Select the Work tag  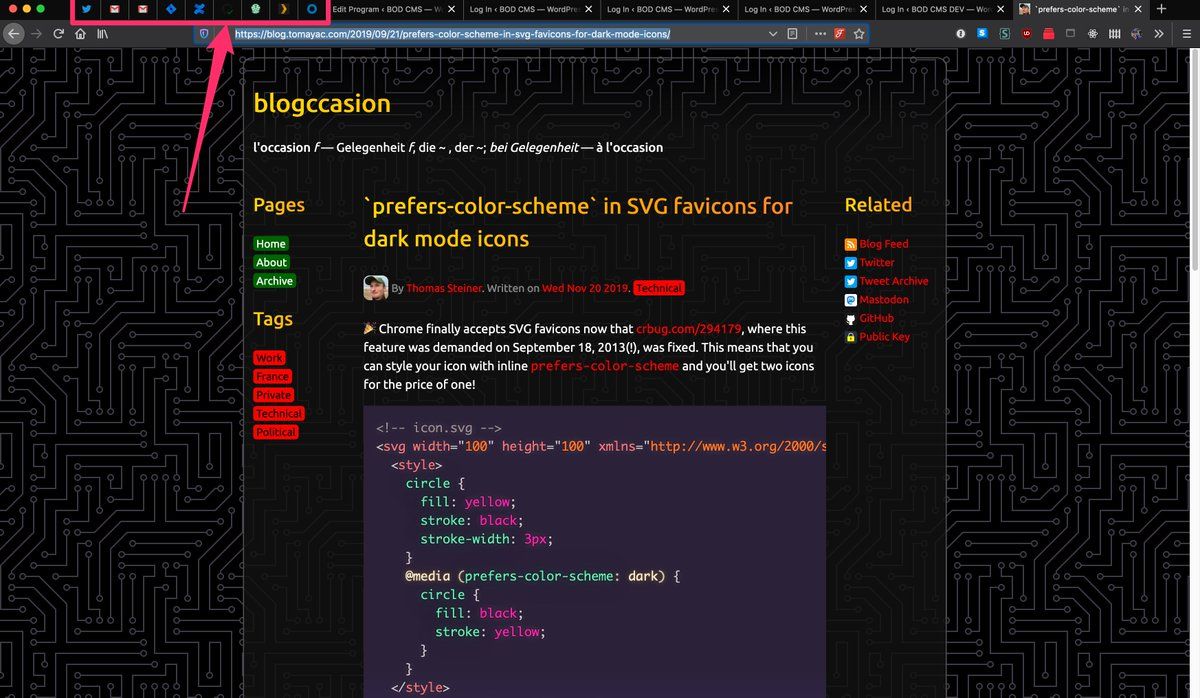click(269, 358)
